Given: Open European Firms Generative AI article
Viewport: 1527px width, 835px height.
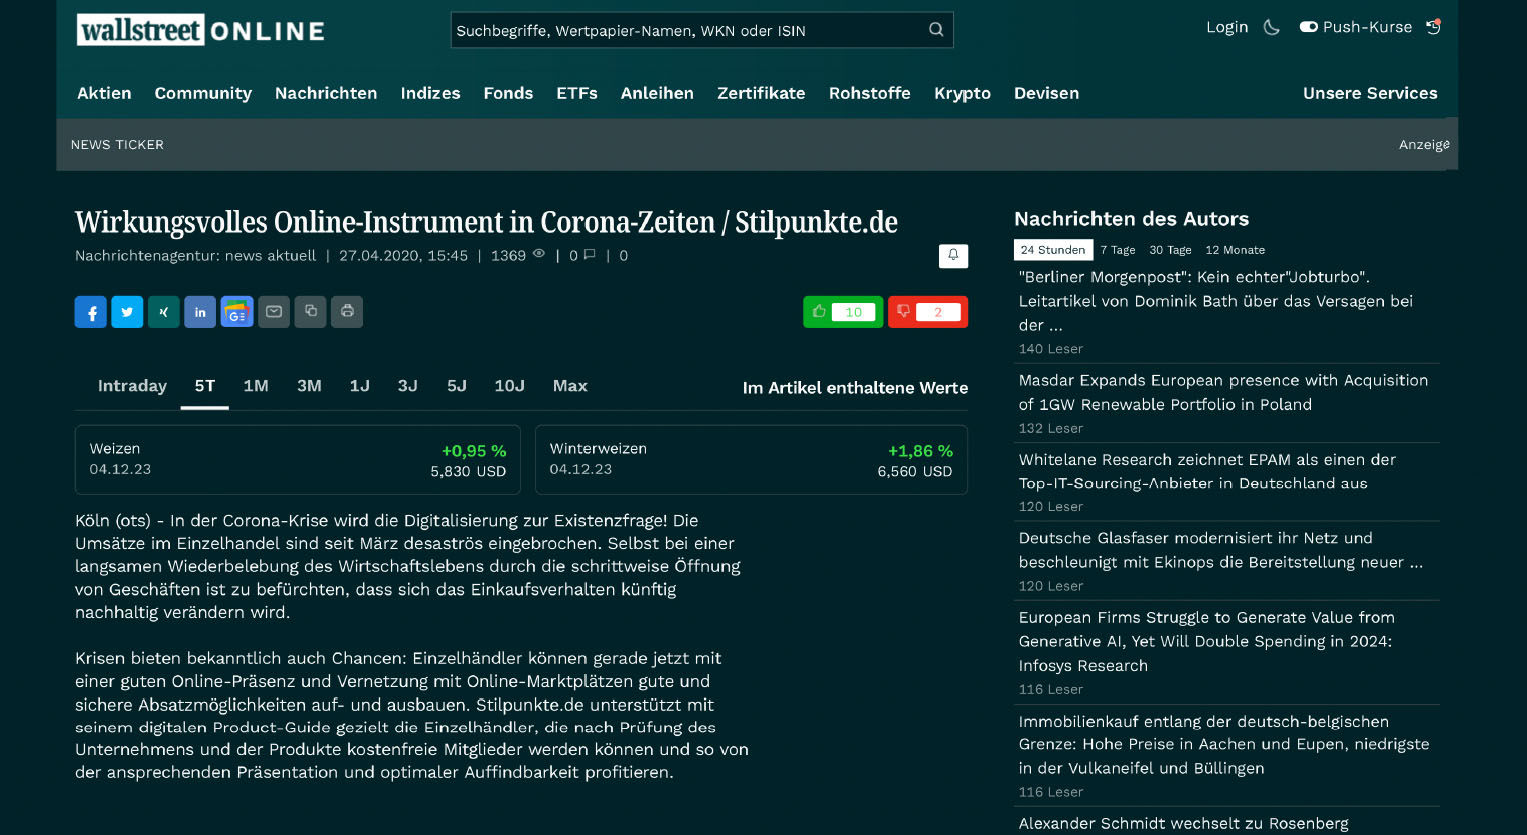Looking at the screenshot, I should (x=1206, y=641).
